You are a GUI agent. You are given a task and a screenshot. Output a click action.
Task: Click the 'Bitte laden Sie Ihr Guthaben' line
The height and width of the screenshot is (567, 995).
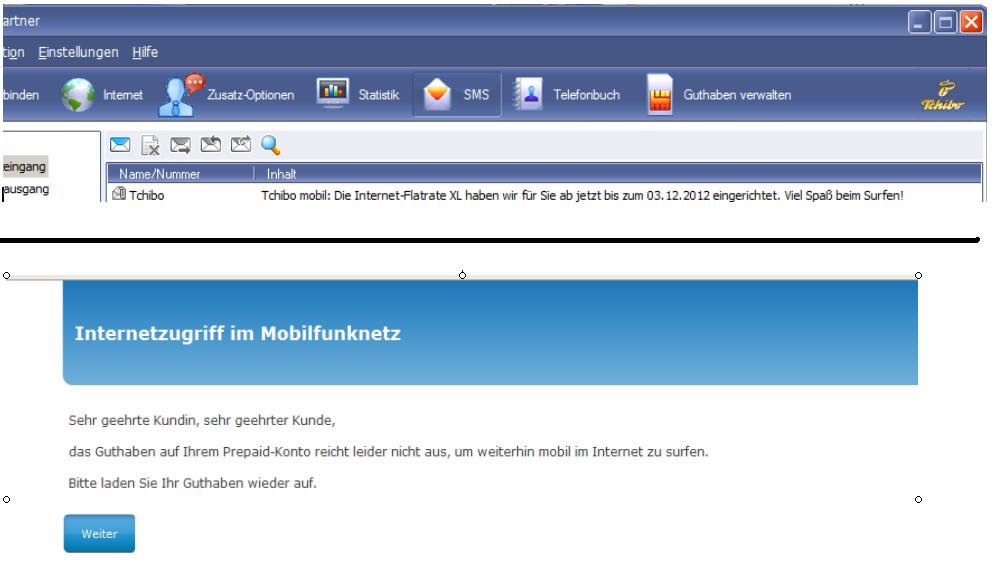(192, 483)
